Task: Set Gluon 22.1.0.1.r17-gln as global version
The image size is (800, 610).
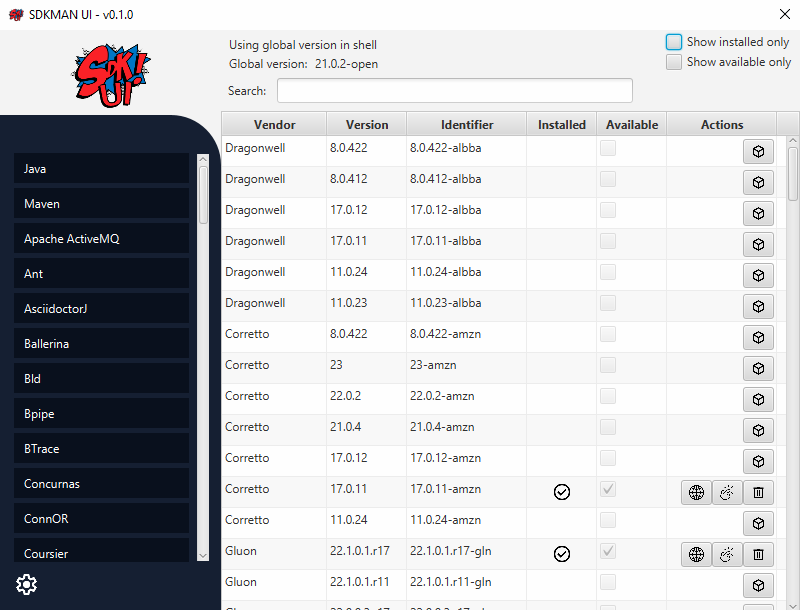Action: (x=696, y=554)
